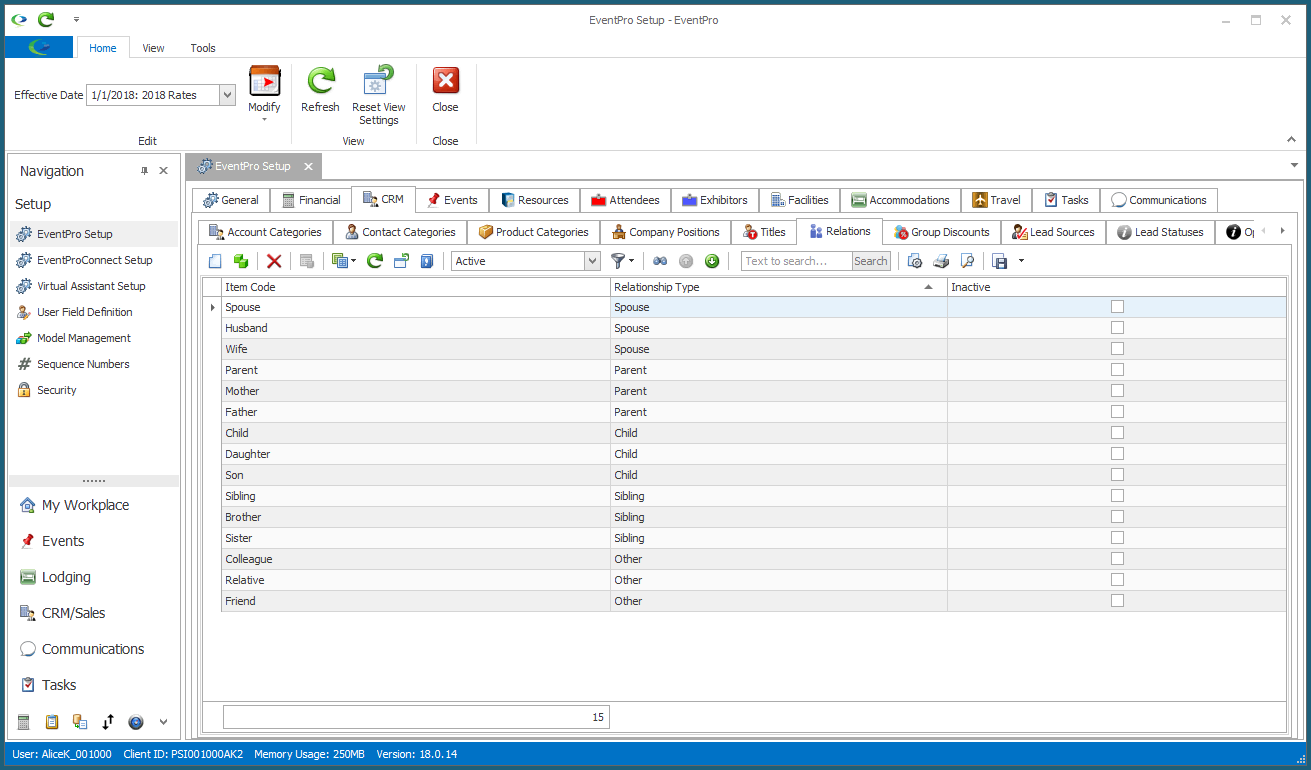The image size is (1311, 770).
Task: Click the blue bookmark icon in toolbar
Action: [427, 261]
